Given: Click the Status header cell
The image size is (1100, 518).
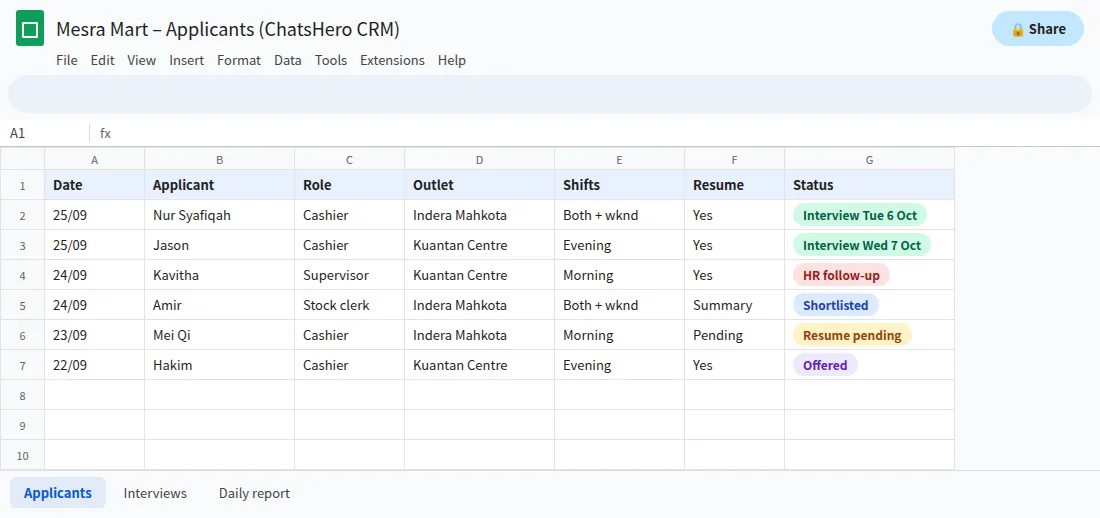Looking at the screenshot, I should (869, 185).
